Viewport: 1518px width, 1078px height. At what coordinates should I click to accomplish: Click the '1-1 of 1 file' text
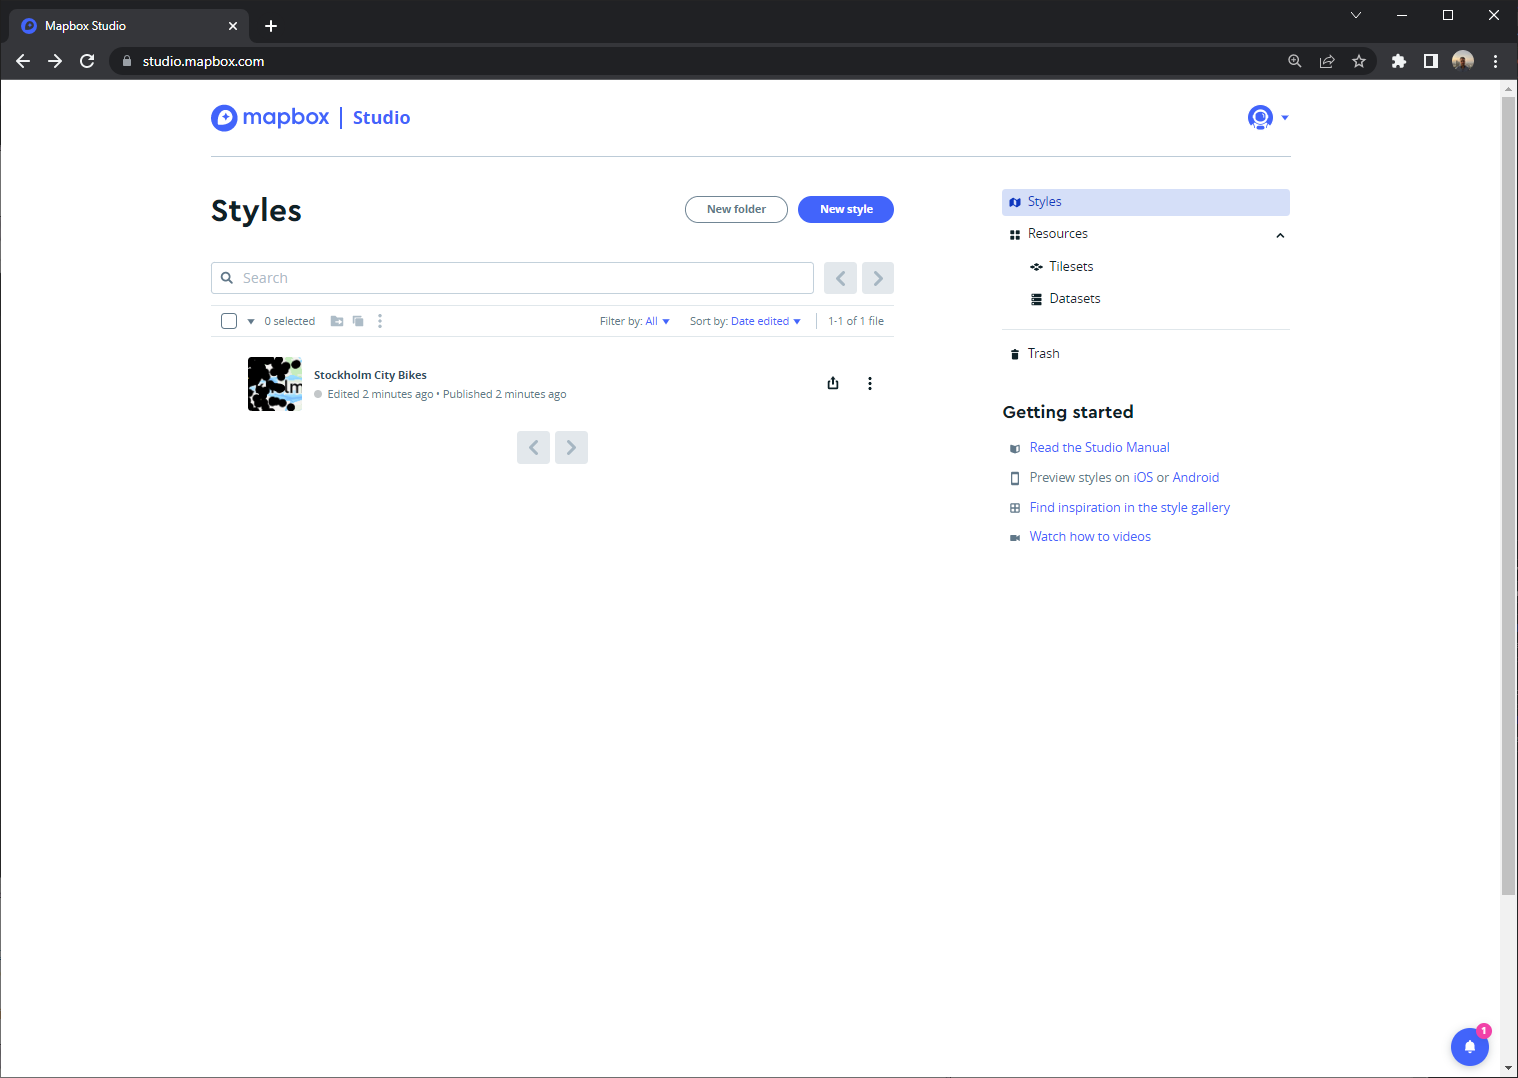coord(856,321)
